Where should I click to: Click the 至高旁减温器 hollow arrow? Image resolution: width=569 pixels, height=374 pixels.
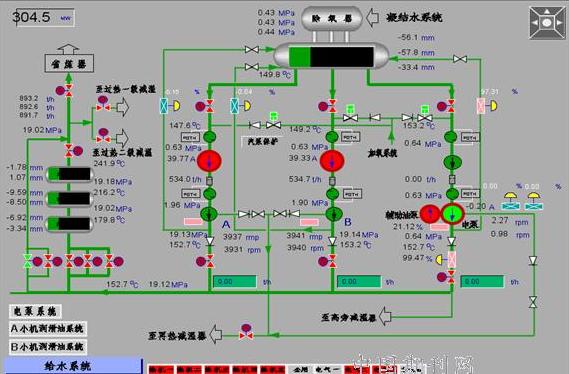385,316
